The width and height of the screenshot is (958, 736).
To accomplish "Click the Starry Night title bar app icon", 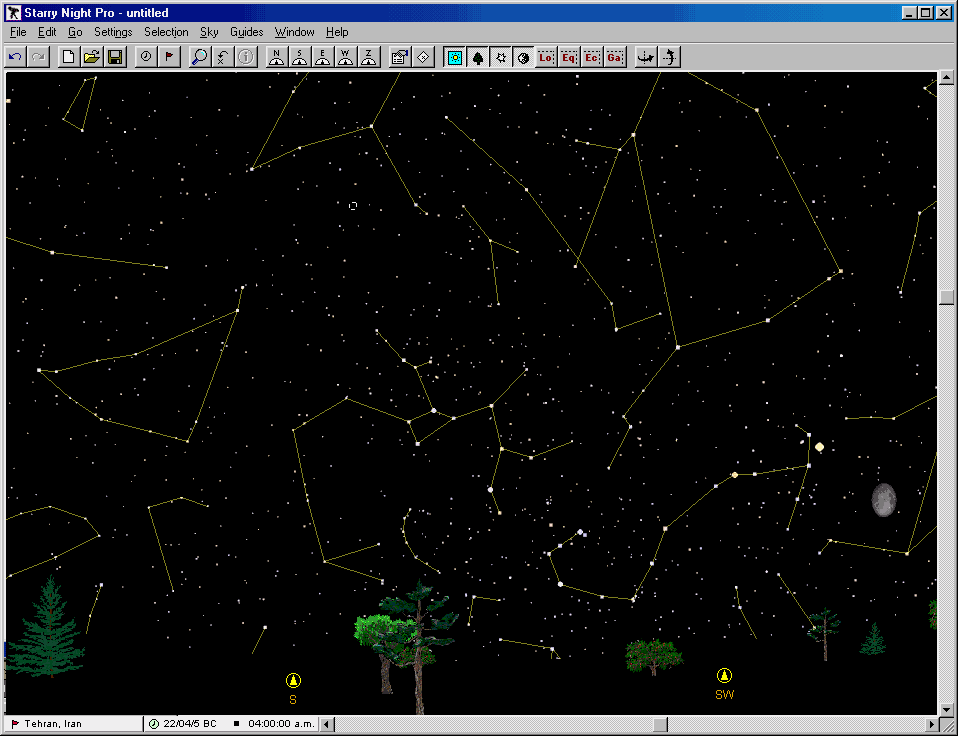I will 13,13.
